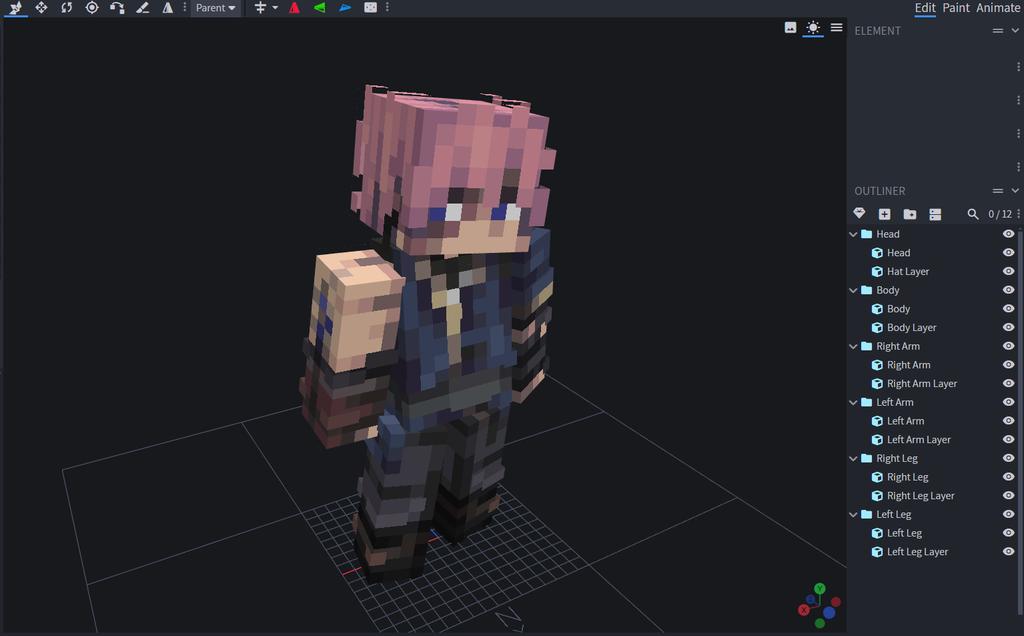
Task: Click the red X axis ball on the gizmo
Action: click(x=804, y=610)
